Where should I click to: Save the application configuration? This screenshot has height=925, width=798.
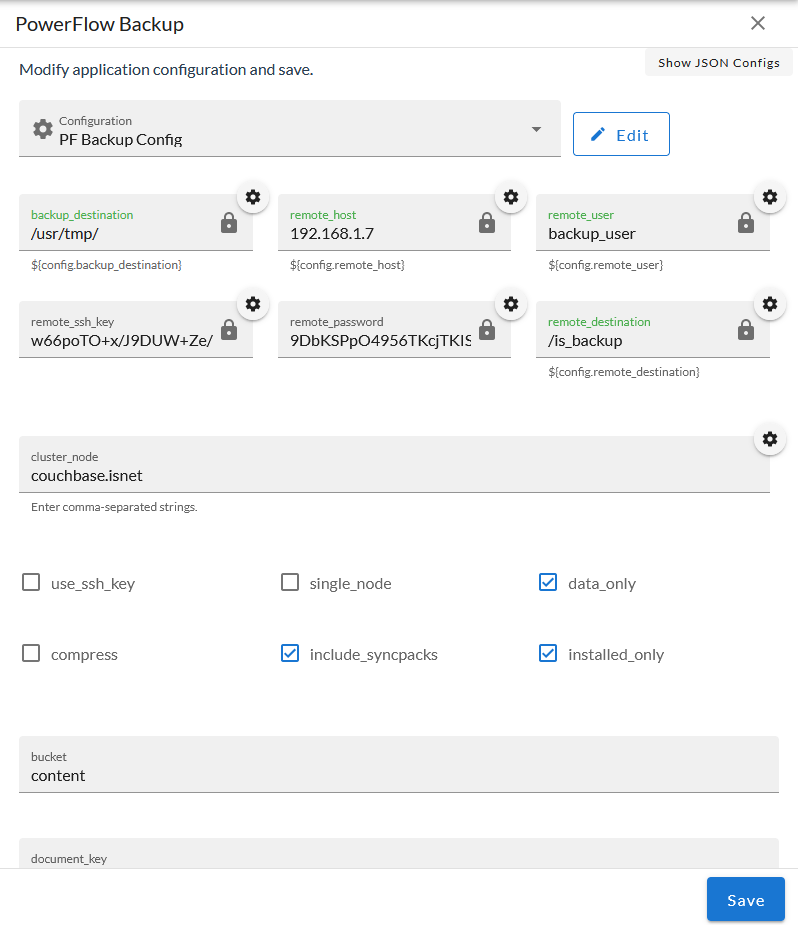tap(745, 899)
